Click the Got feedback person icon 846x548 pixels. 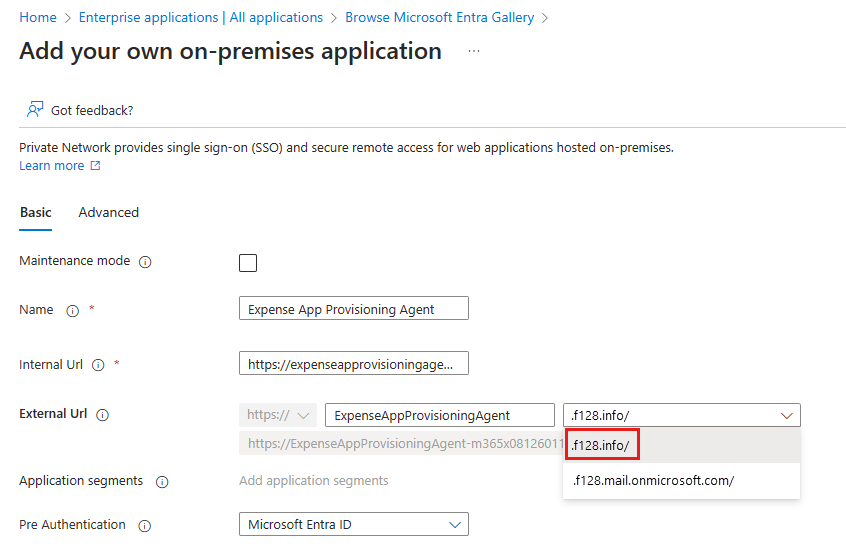[35, 109]
